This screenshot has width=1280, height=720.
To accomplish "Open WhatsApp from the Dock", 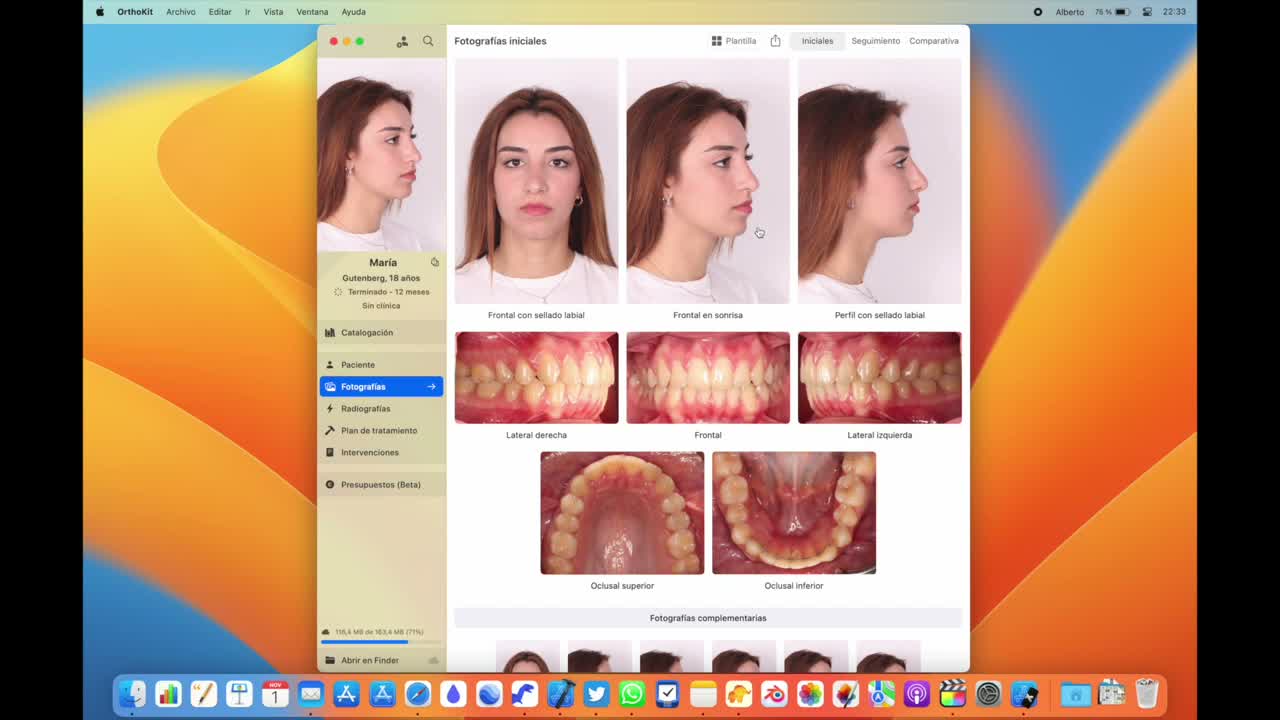I will tap(632, 693).
